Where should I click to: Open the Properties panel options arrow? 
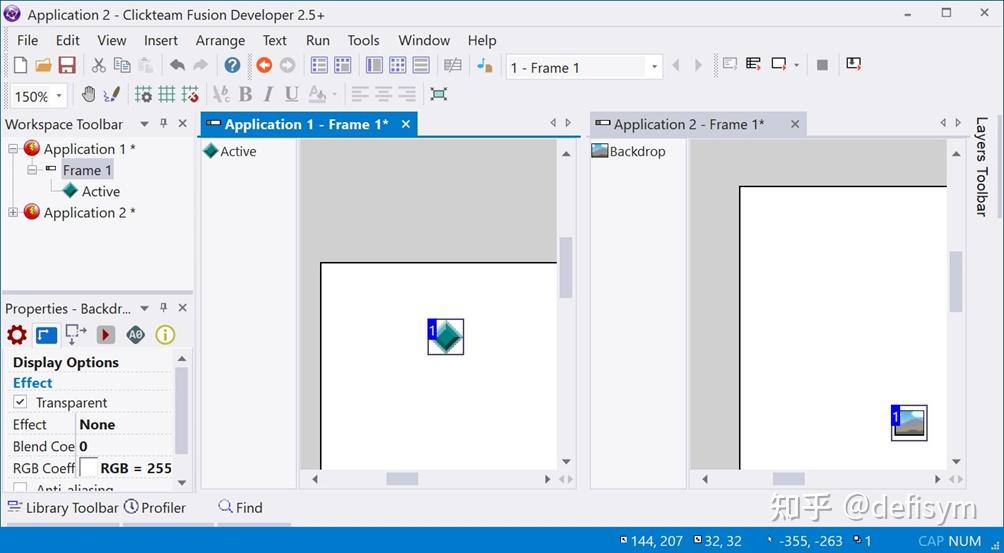(x=145, y=308)
